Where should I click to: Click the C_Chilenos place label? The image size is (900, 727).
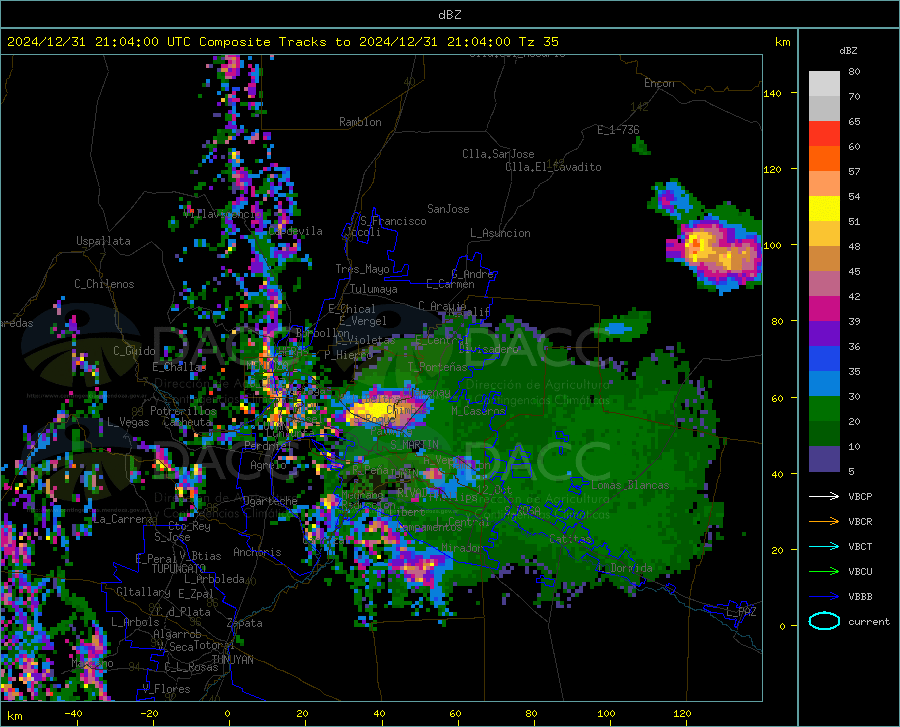(104, 284)
